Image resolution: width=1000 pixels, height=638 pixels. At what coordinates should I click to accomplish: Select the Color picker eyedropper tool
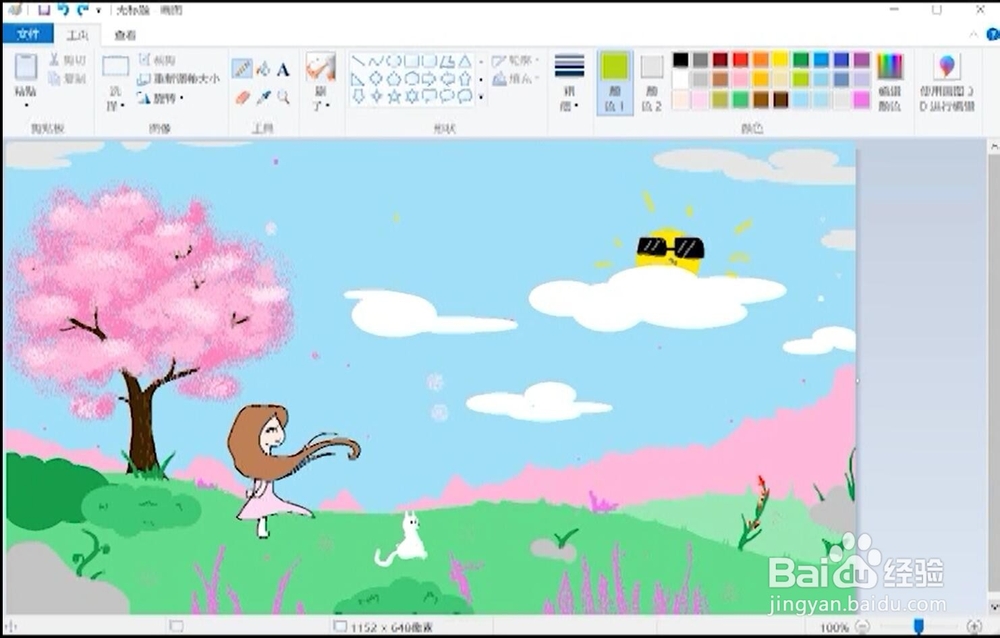264,95
